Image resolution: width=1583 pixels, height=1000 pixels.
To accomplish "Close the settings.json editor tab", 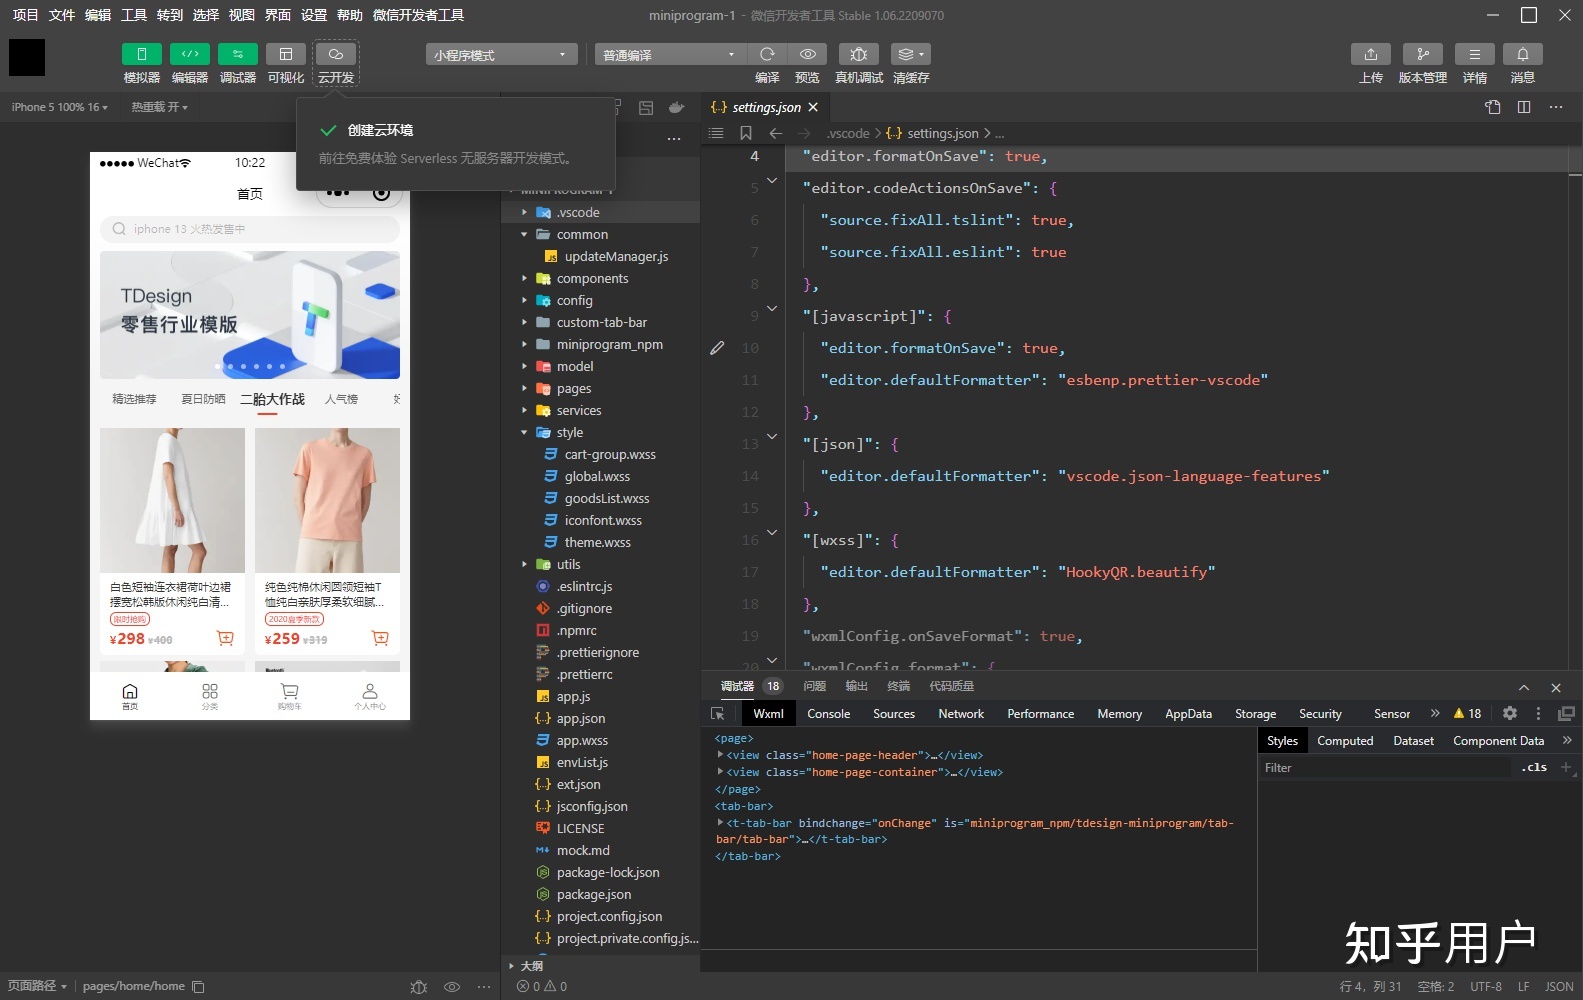I will (813, 107).
